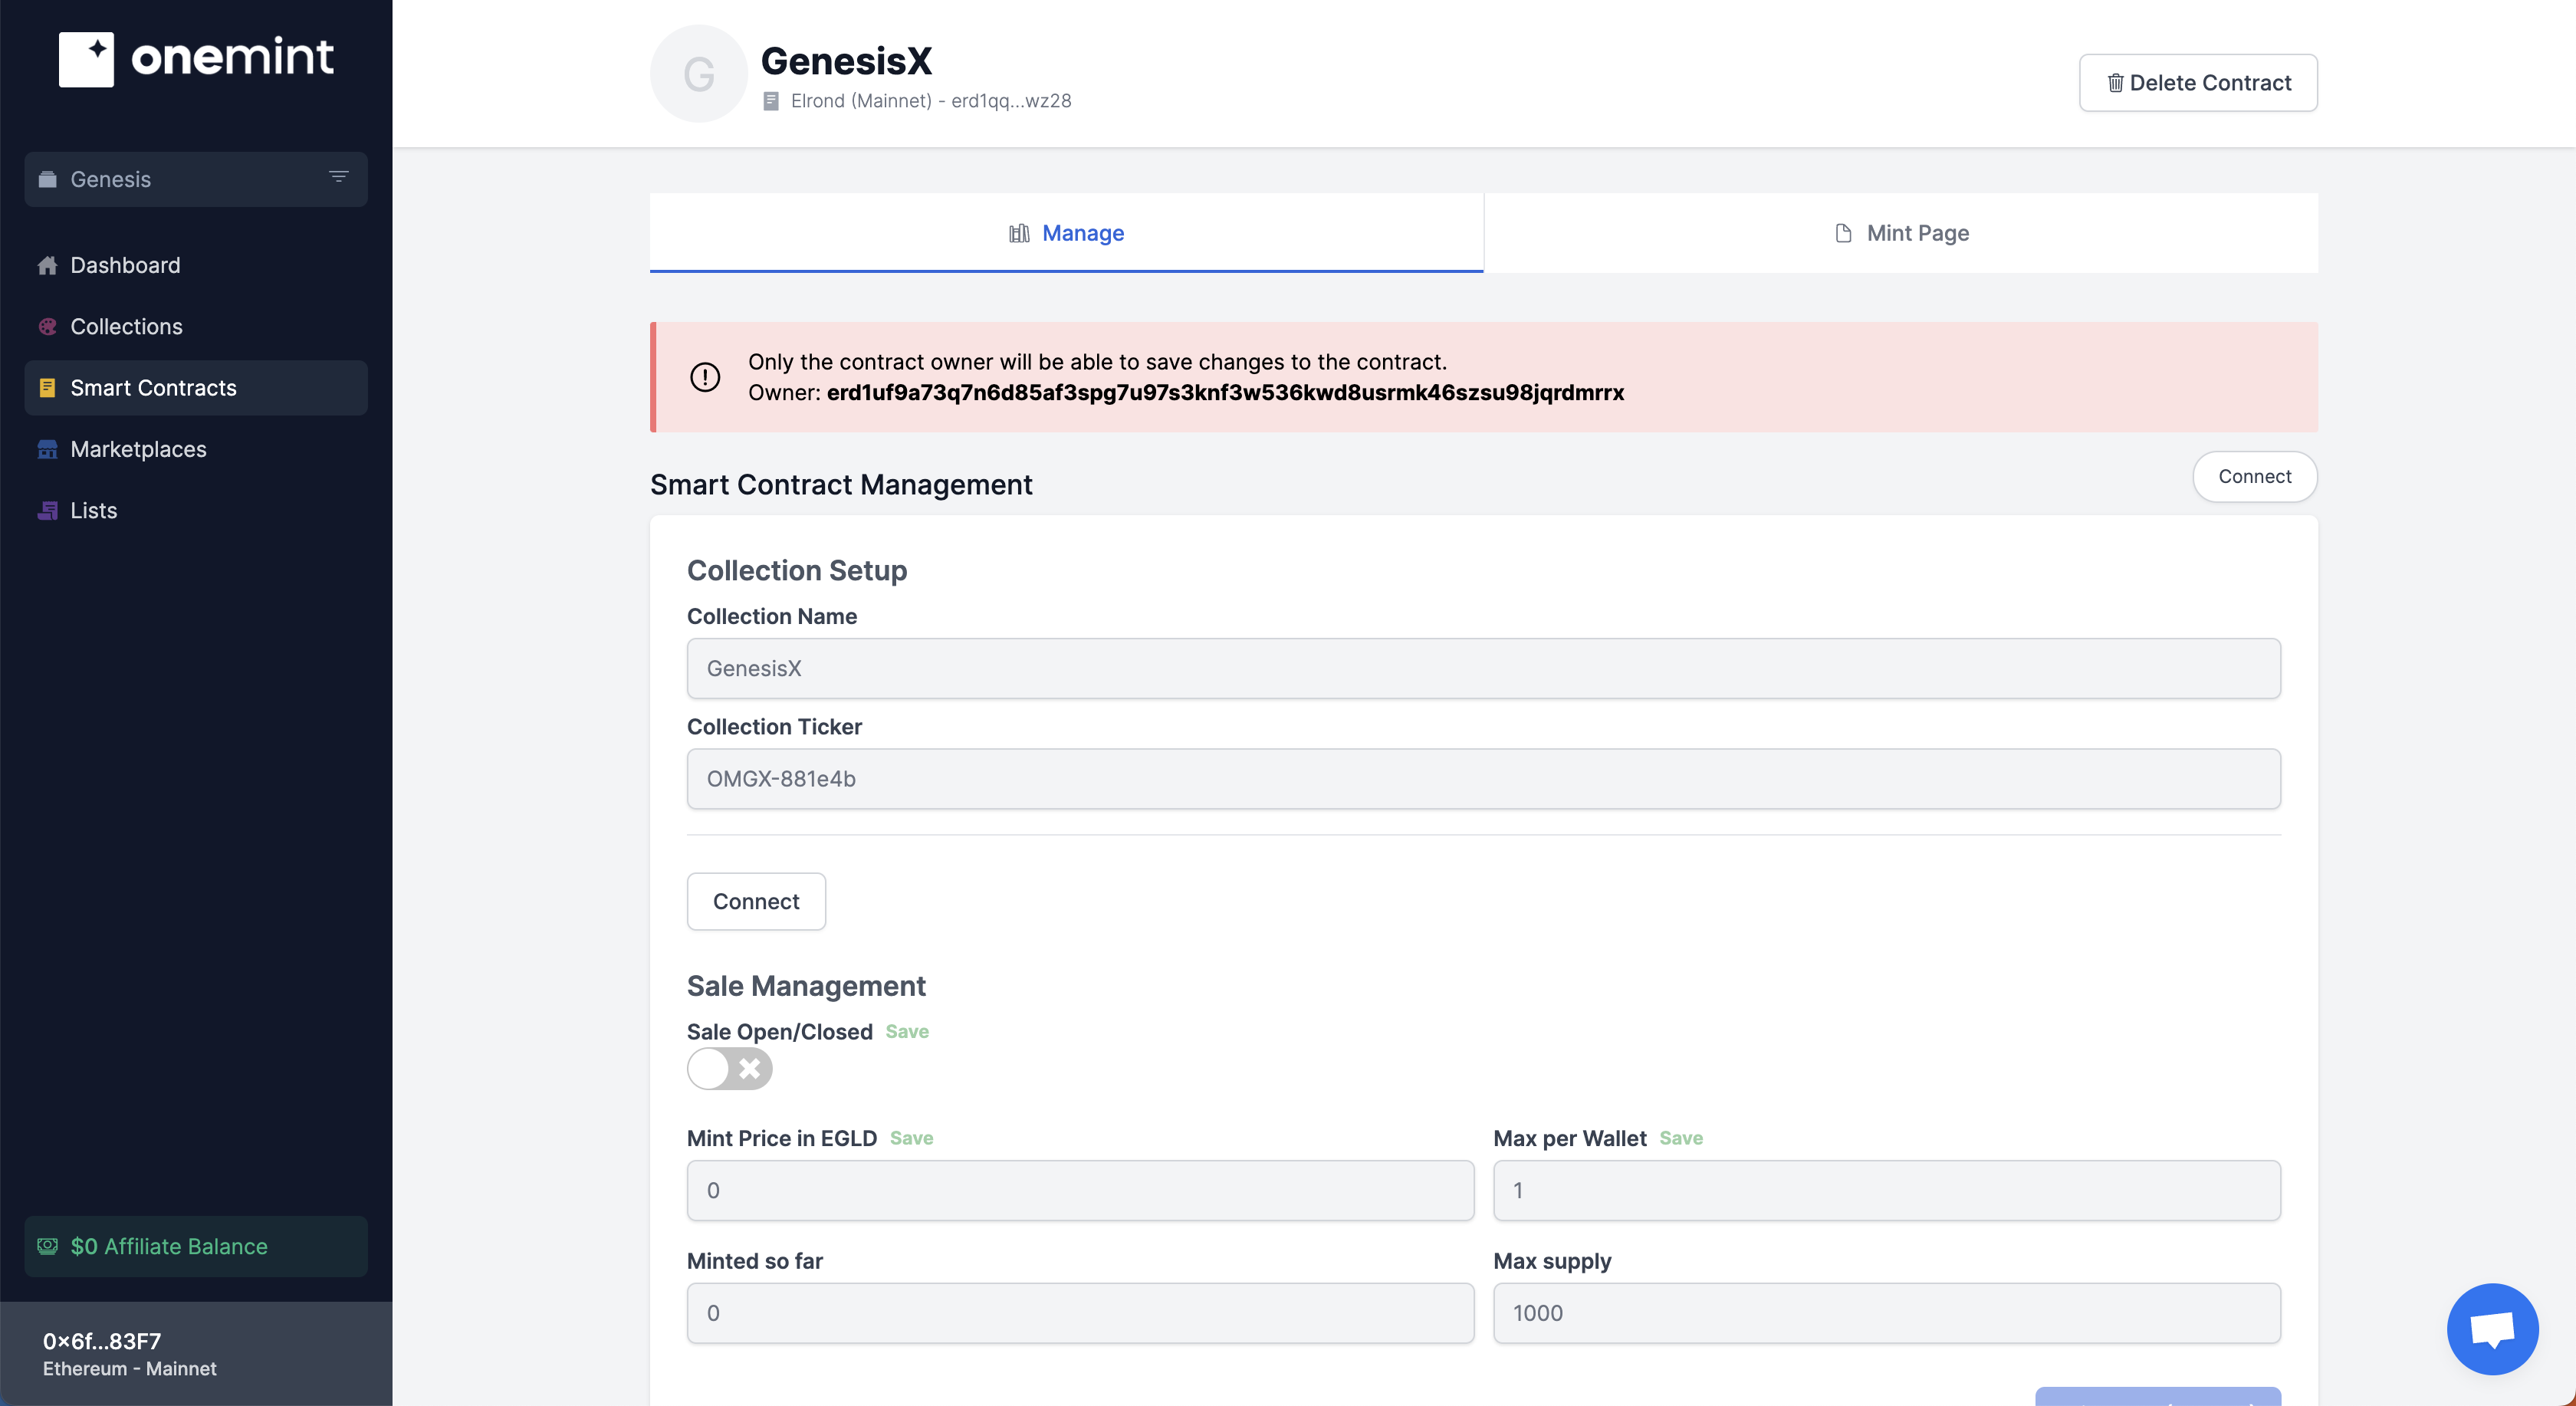Image resolution: width=2576 pixels, height=1406 pixels.
Task: Click the Minted so far field
Action: click(1080, 1313)
